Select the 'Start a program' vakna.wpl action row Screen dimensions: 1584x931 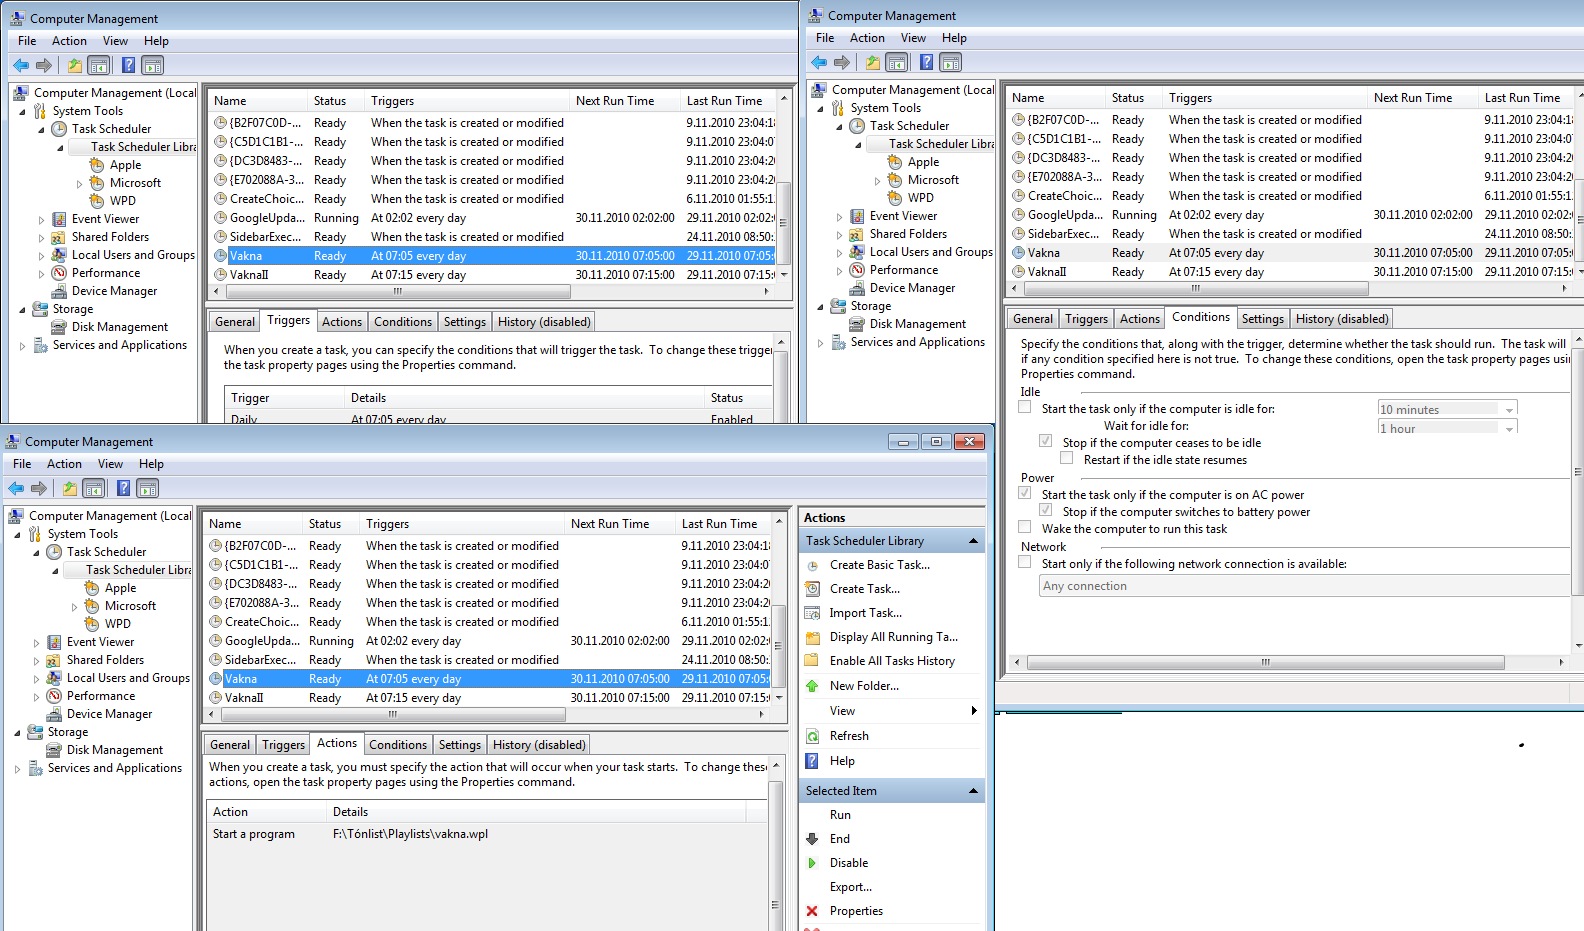410,834
